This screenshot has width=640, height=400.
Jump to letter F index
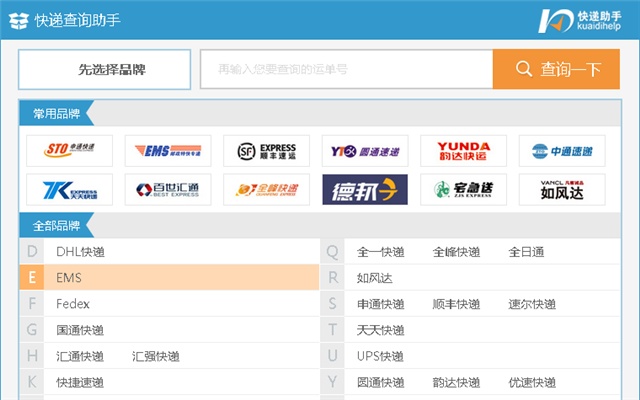tap(32, 304)
